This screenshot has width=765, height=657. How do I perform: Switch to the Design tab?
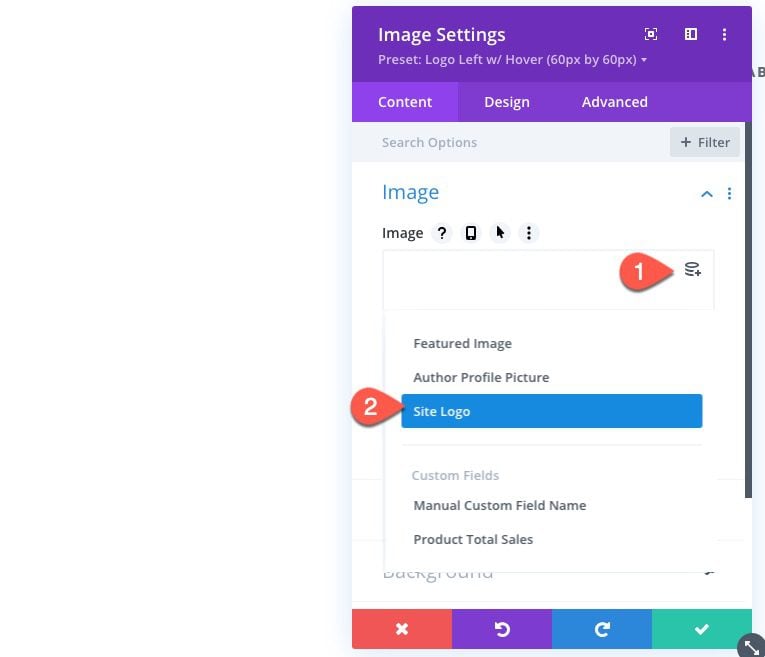[506, 102]
